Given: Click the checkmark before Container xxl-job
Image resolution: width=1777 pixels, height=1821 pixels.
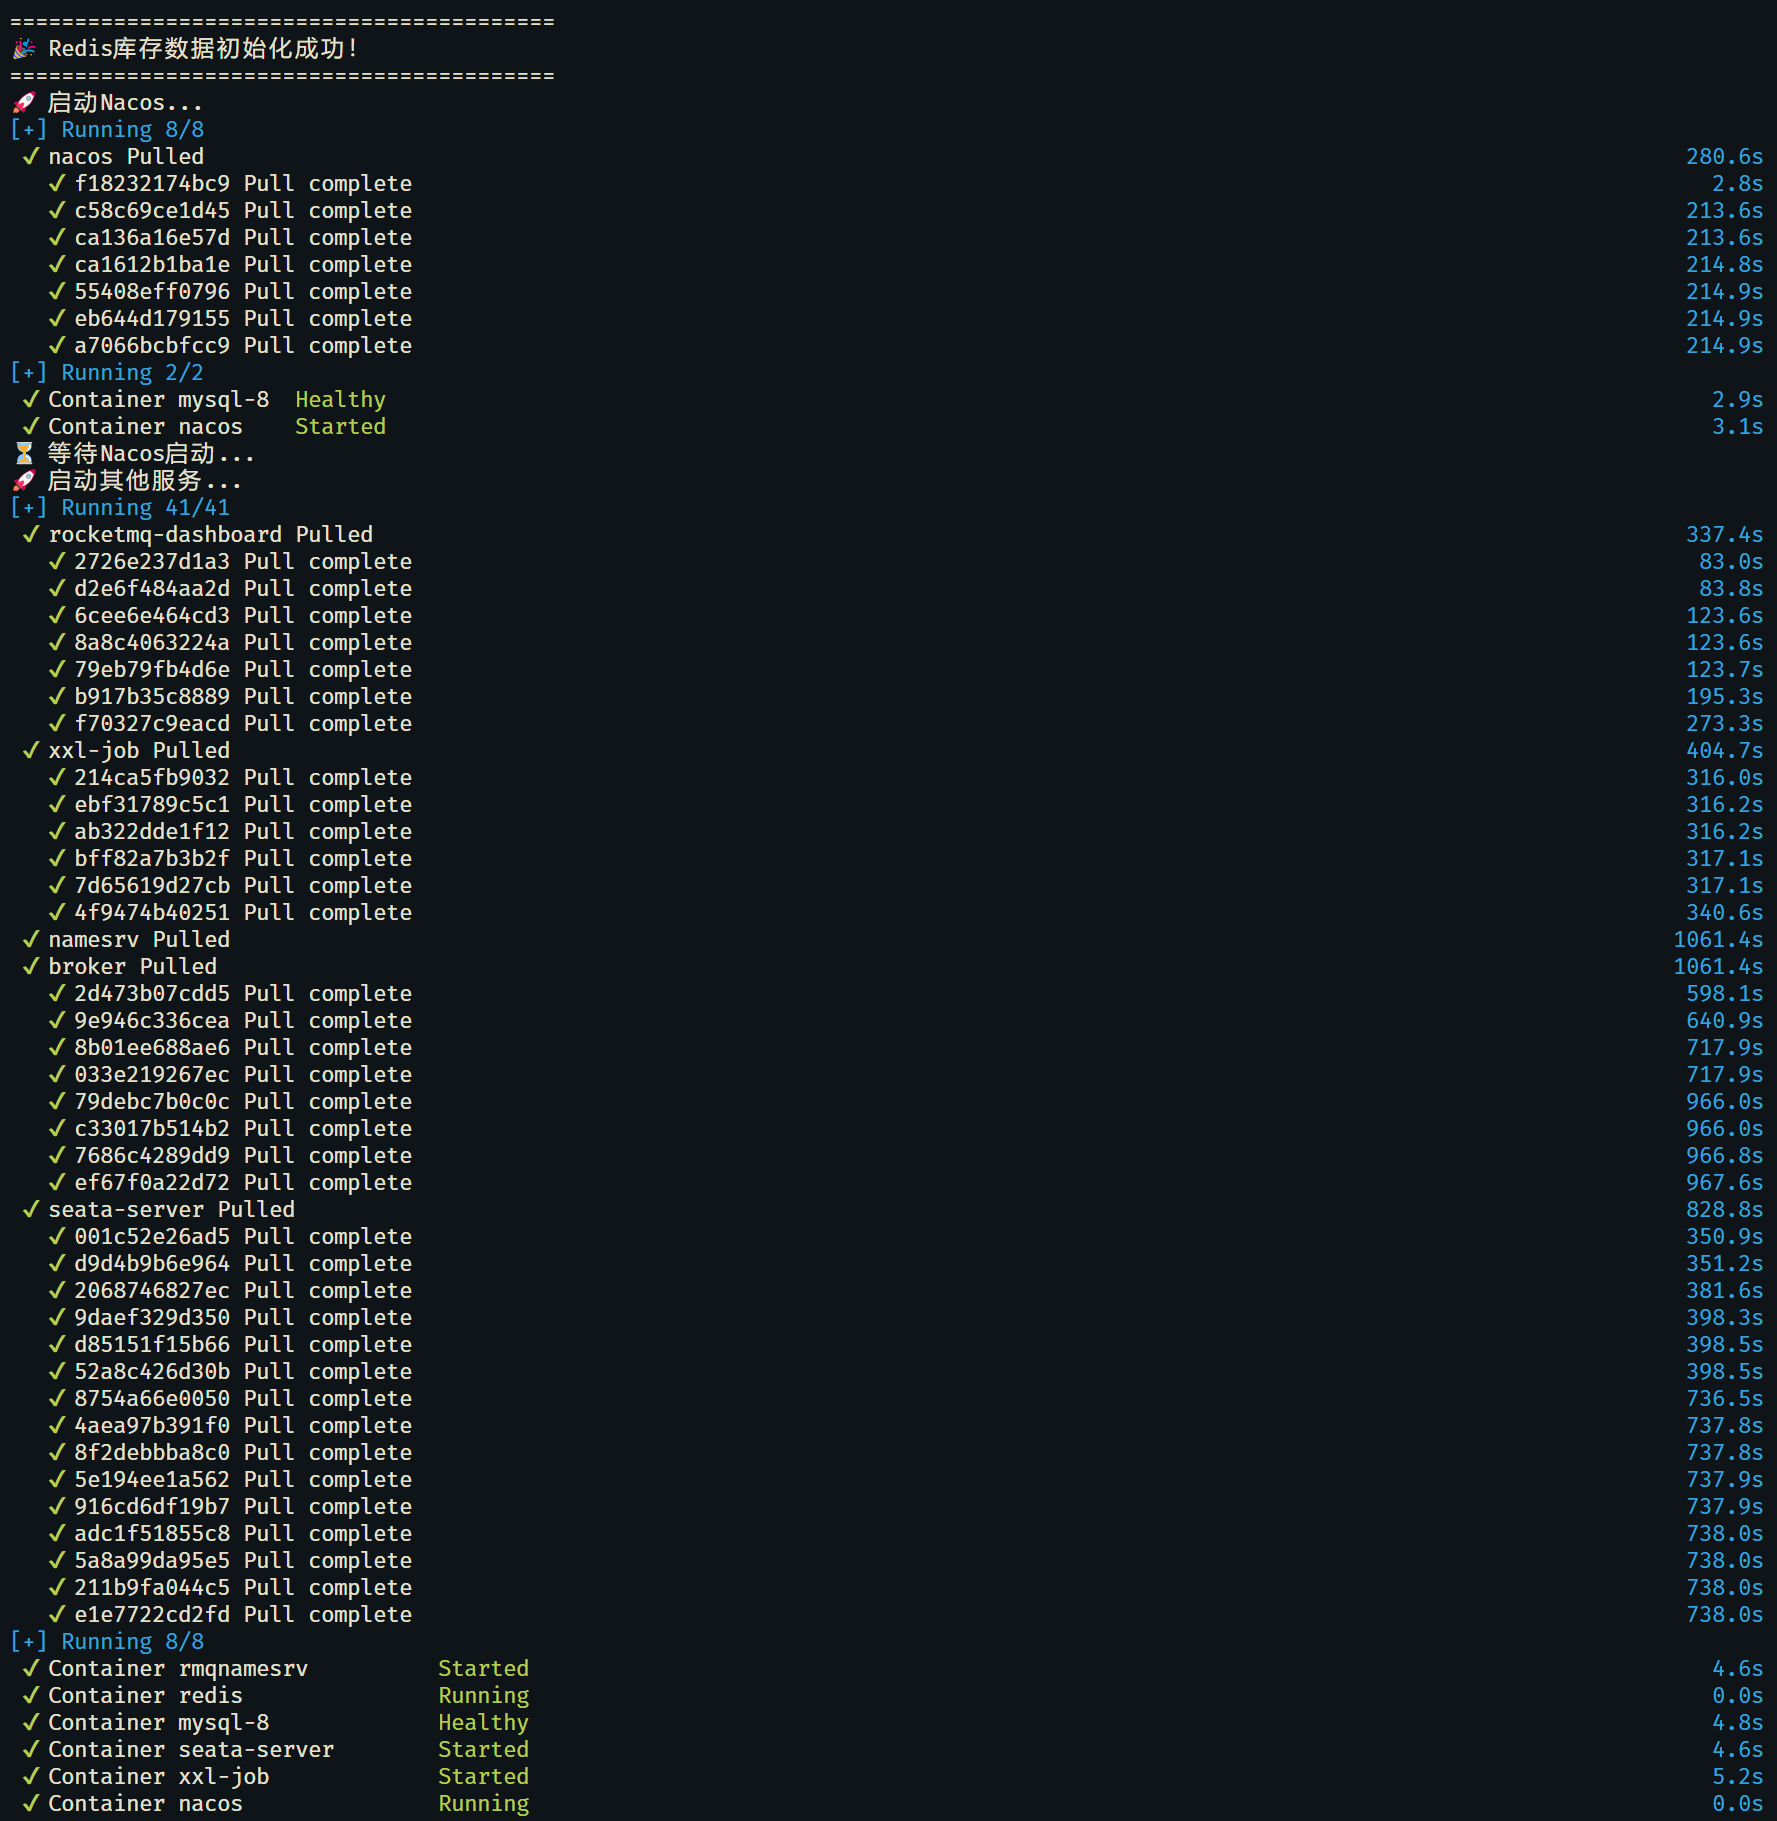Looking at the screenshot, I should [x=31, y=1776].
